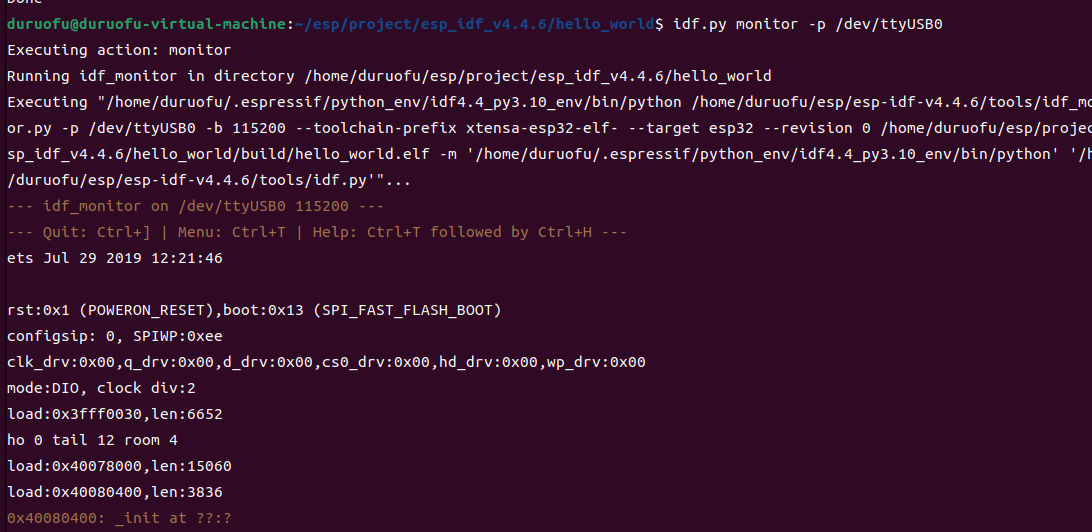Click the 'load:0x3fff0030,len:6652' line

[115, 414]
